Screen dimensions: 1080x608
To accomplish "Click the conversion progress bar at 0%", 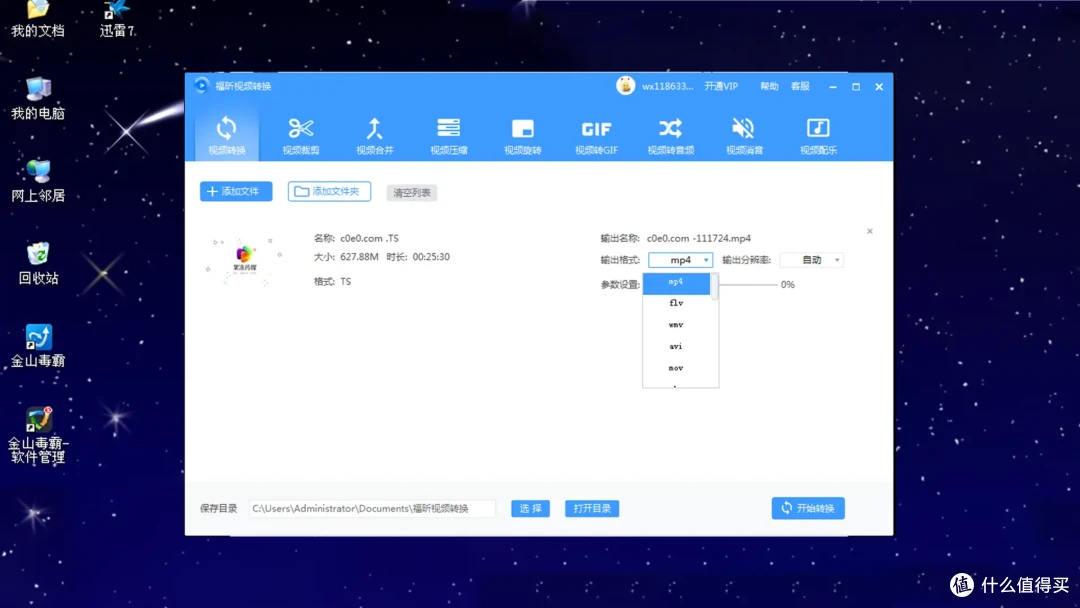I will coord(748,284).
